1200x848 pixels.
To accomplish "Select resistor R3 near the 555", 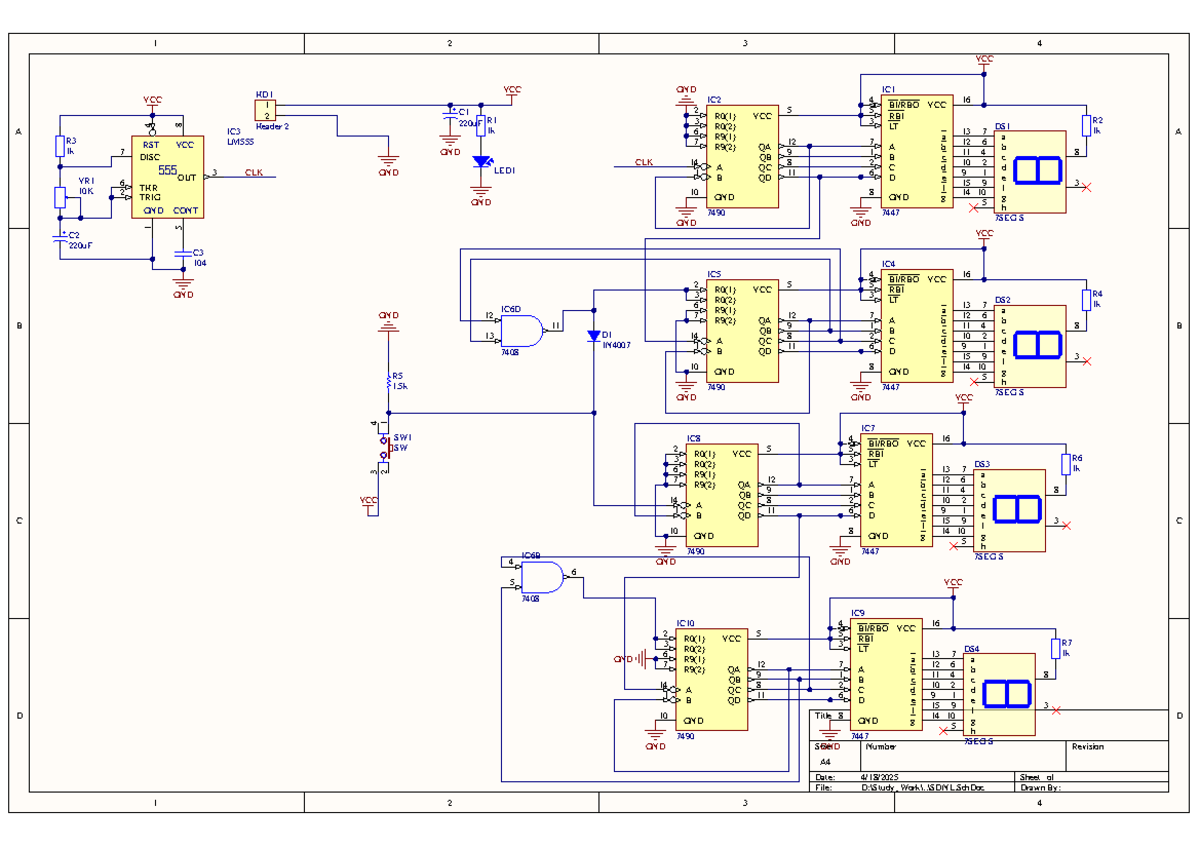I will pyautogui.click(x=61, y=146).
